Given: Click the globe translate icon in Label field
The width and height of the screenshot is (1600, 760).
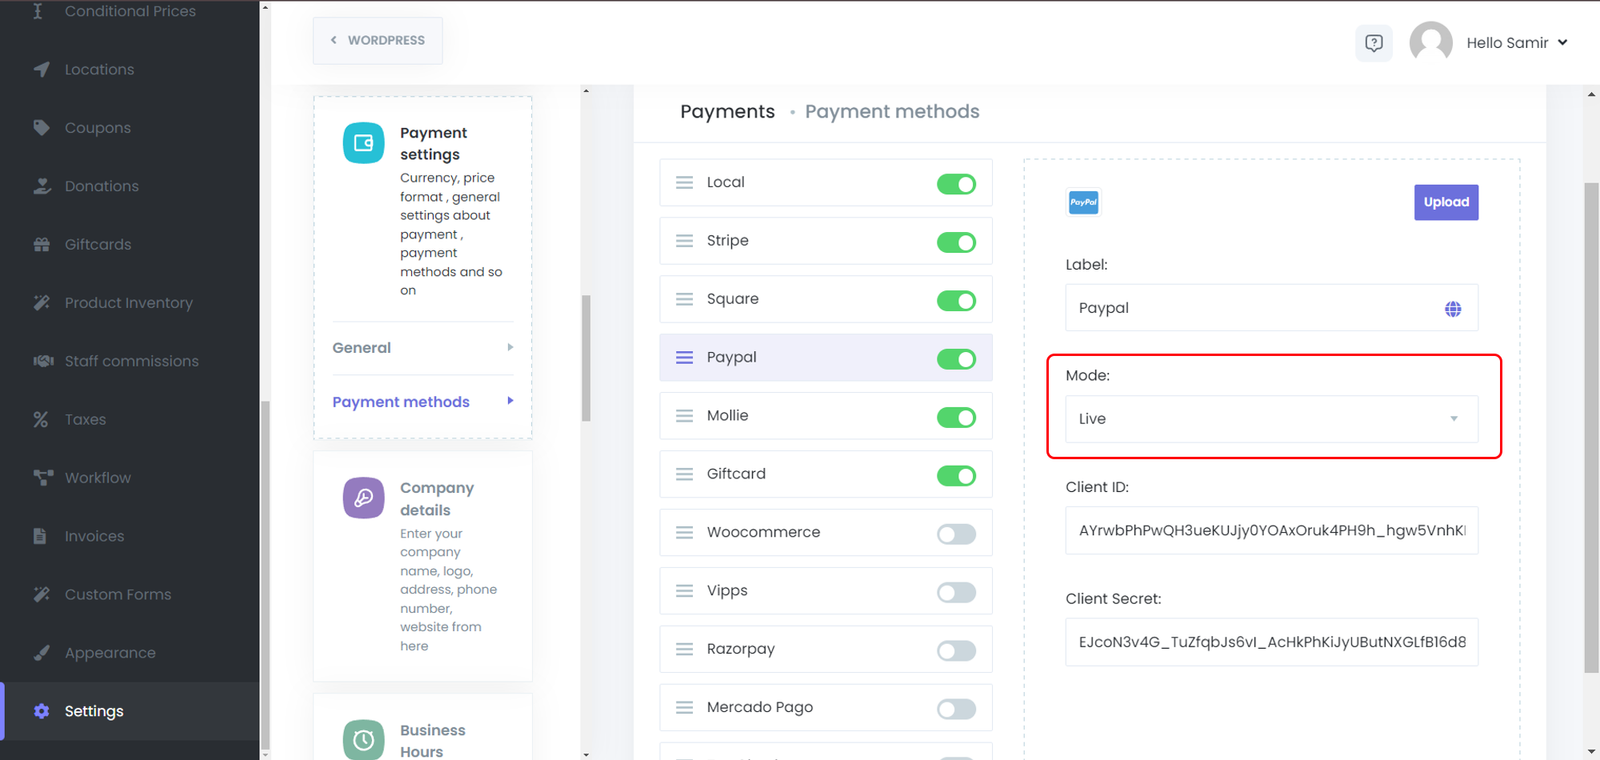Looking at the screenshot, I should coord(1452,309).
